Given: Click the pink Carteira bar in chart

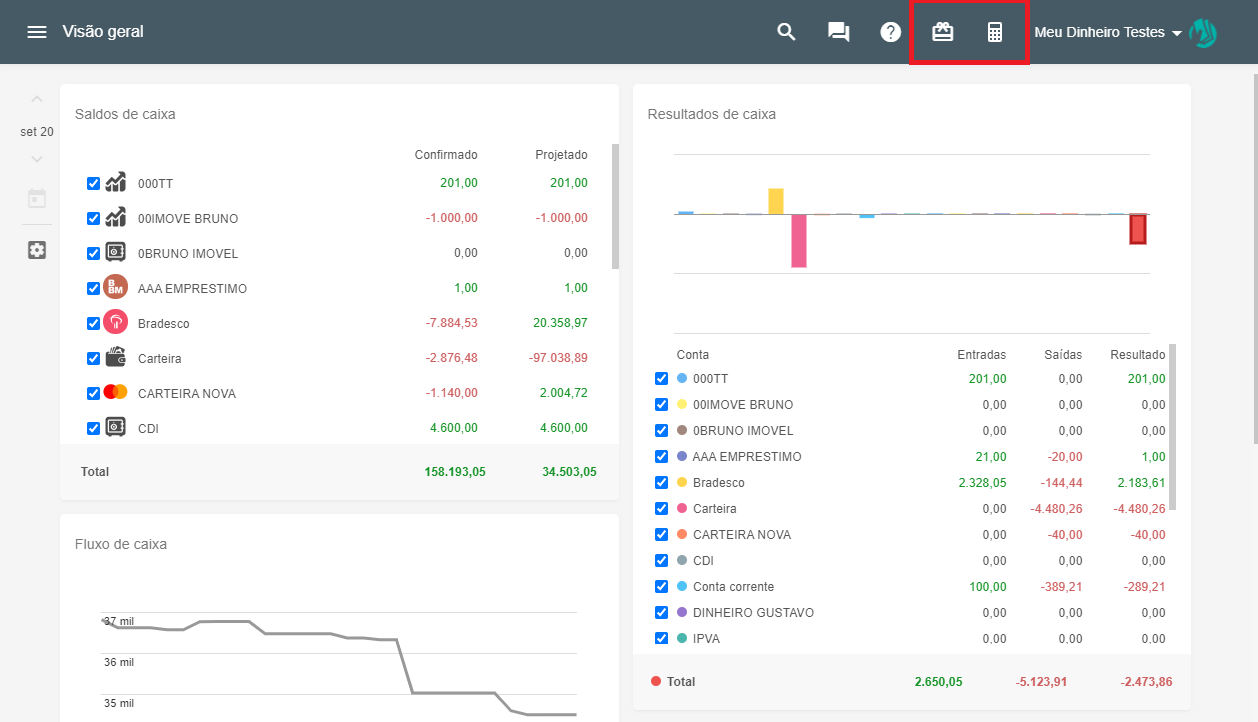Looking at the screenshot, I should (799, 240).
